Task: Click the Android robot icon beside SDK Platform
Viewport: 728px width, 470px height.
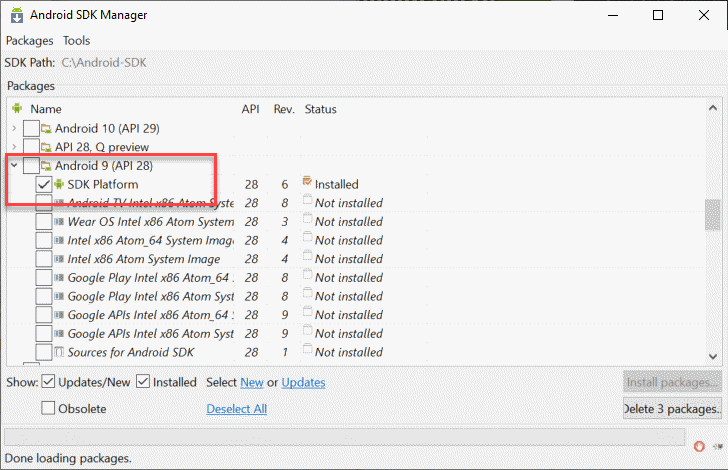Action: tap(59, 185)
